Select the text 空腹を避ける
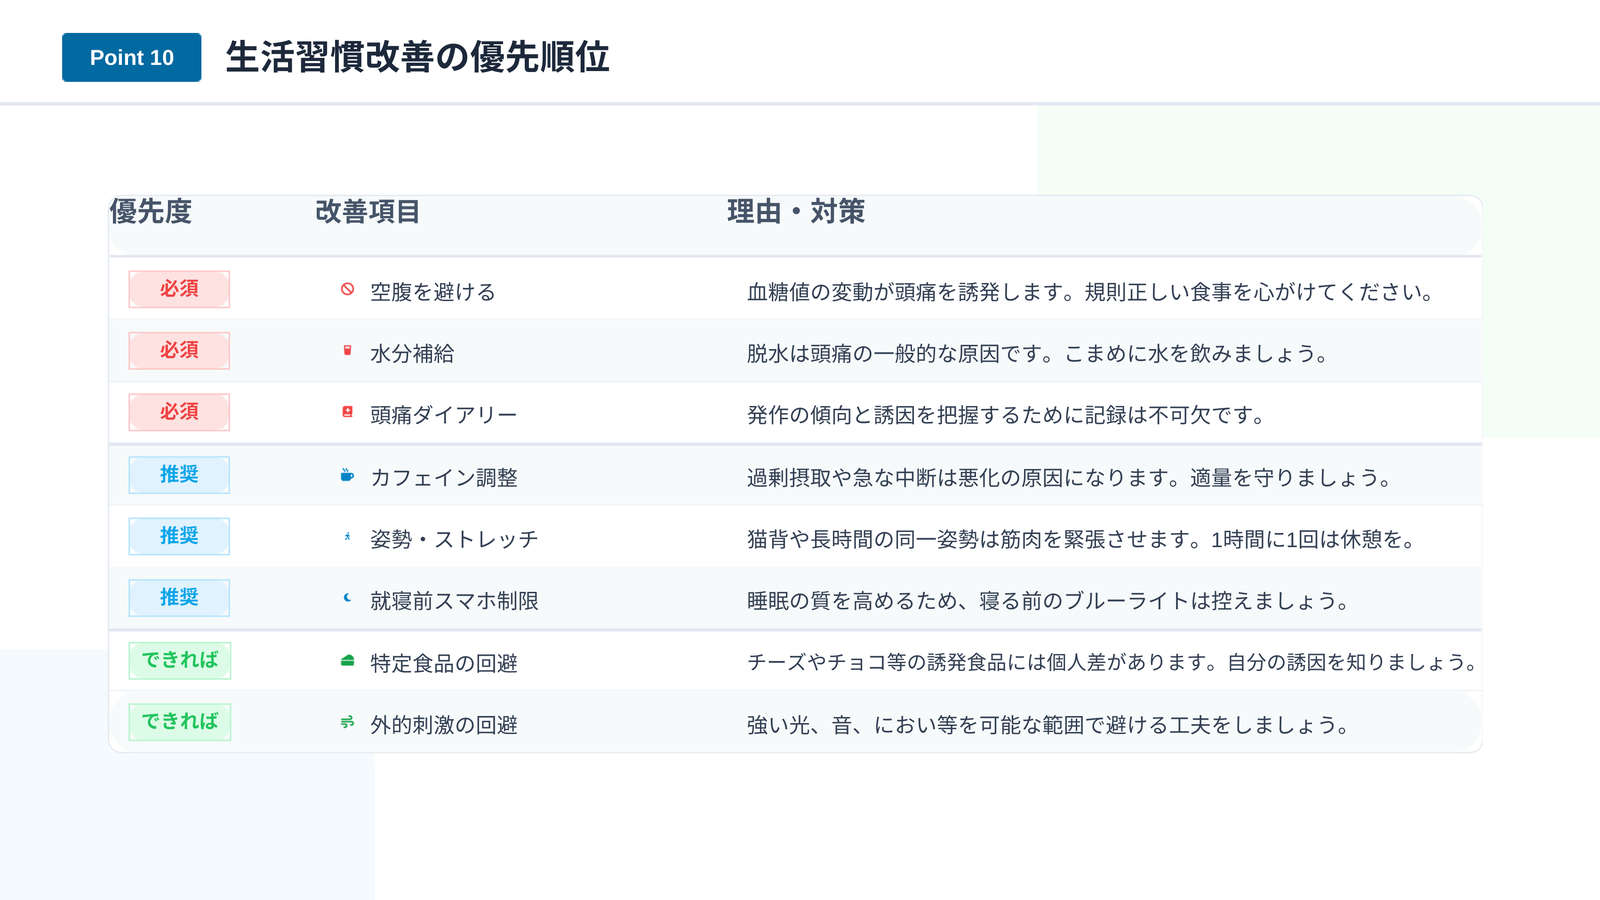Image resolution: width=1600 pixels, height=900 pixels. [433, 292]
